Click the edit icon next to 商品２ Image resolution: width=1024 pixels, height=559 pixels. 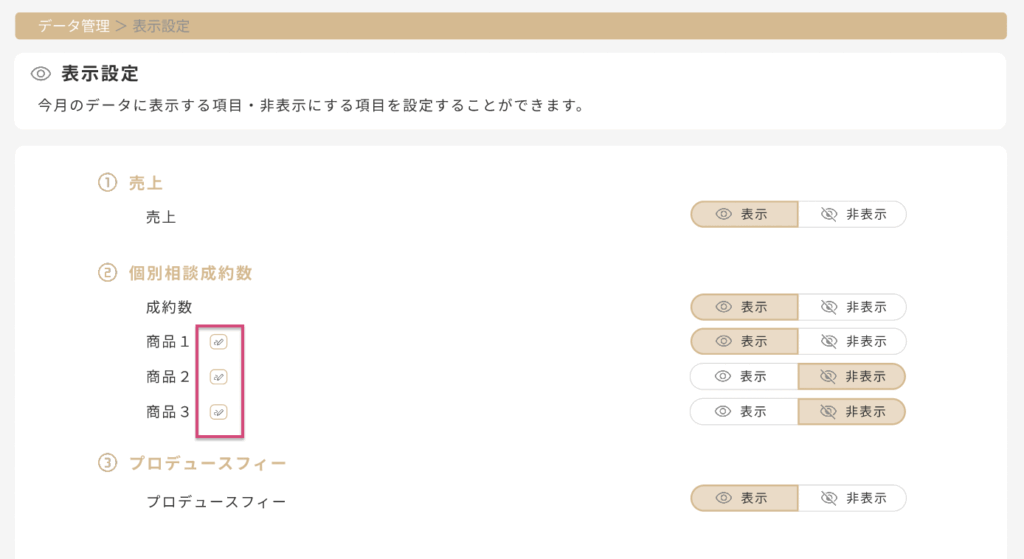pyautogui.click(x=219, y=377)
